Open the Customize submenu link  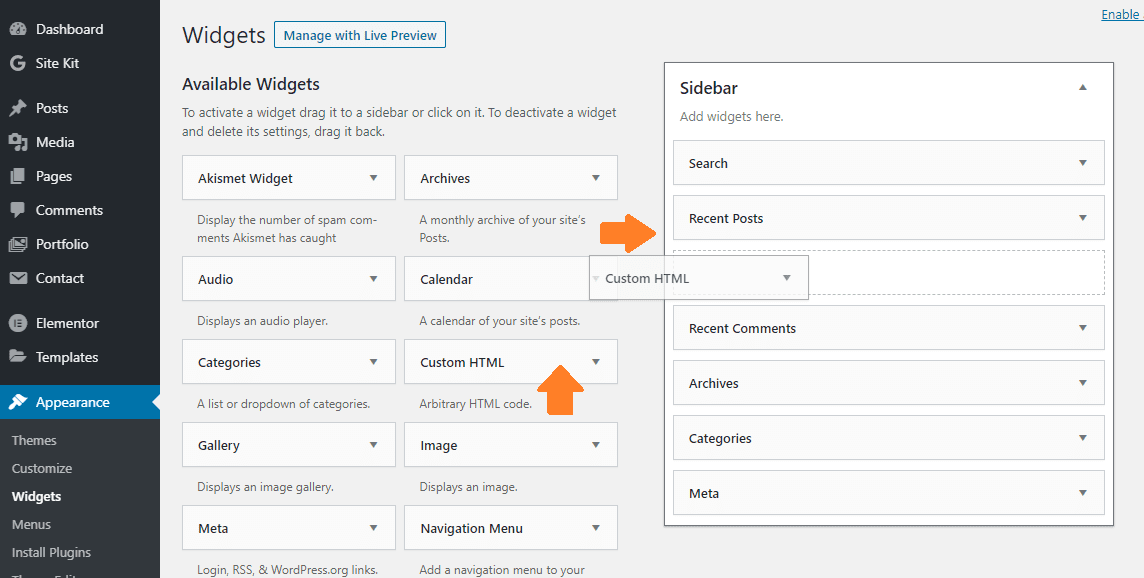(x=42, y=469)
